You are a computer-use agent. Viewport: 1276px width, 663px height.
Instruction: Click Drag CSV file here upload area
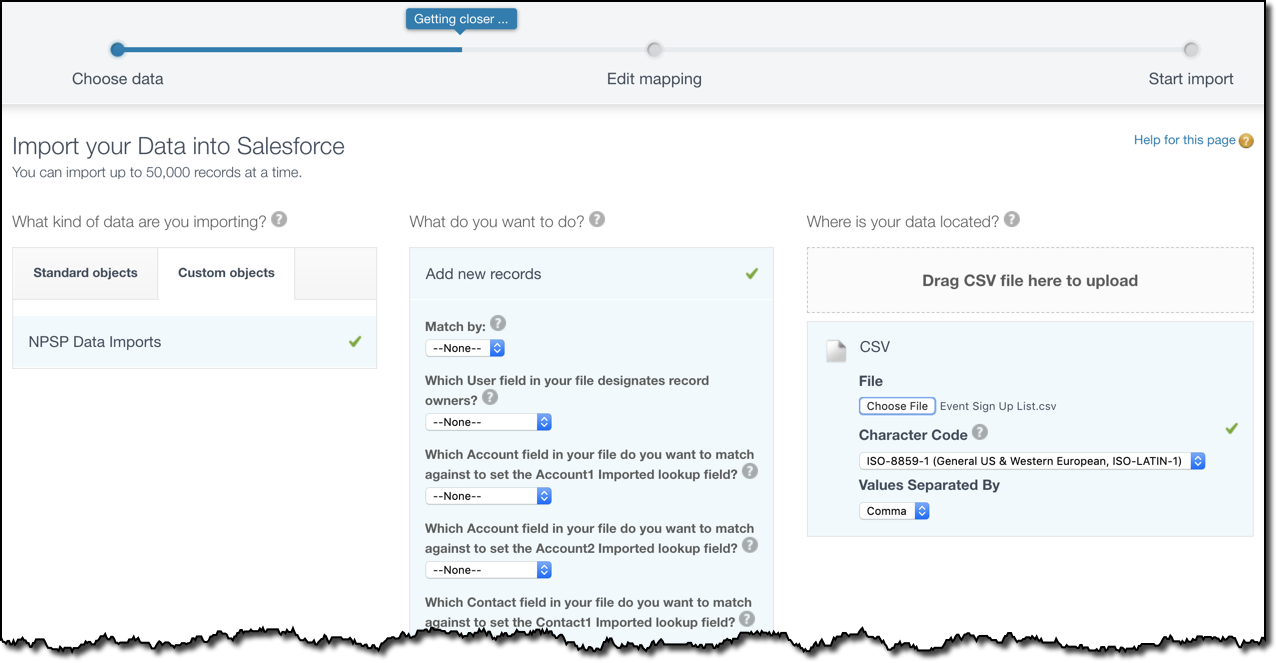click(1030, 281)
